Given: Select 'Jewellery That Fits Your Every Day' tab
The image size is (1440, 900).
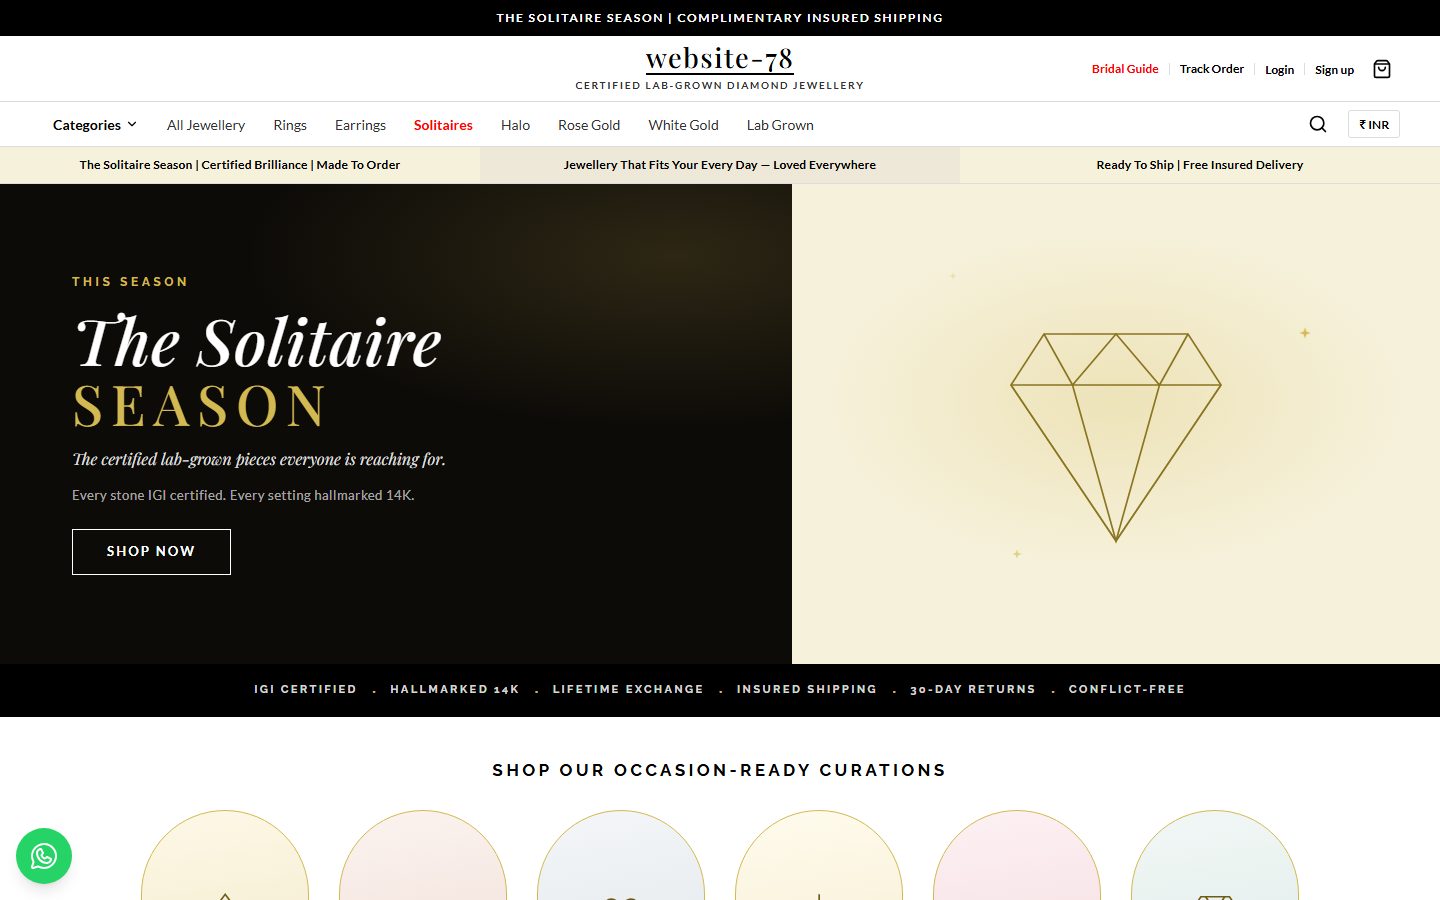Looking at the screenshot, I should pyautogui.click(x=720, y=165).
